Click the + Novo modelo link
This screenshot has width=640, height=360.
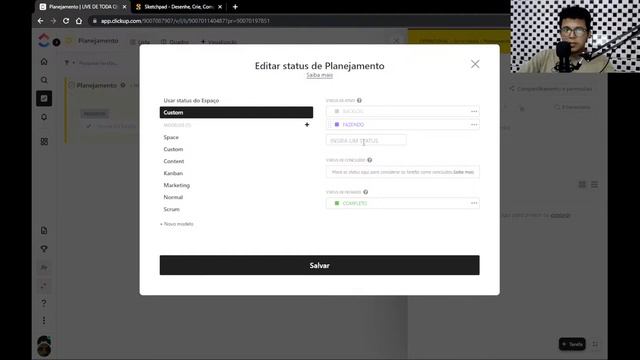click(x=177, y=224)
